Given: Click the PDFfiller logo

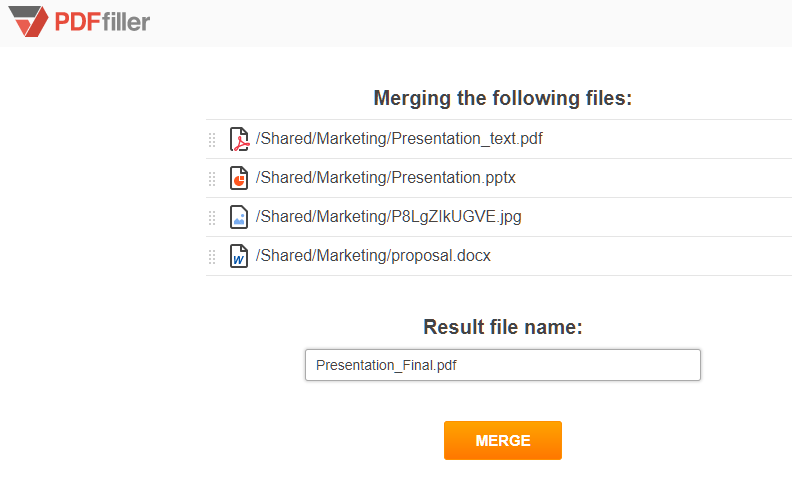Looking at the screenshot, I should [x=80, y=21].
